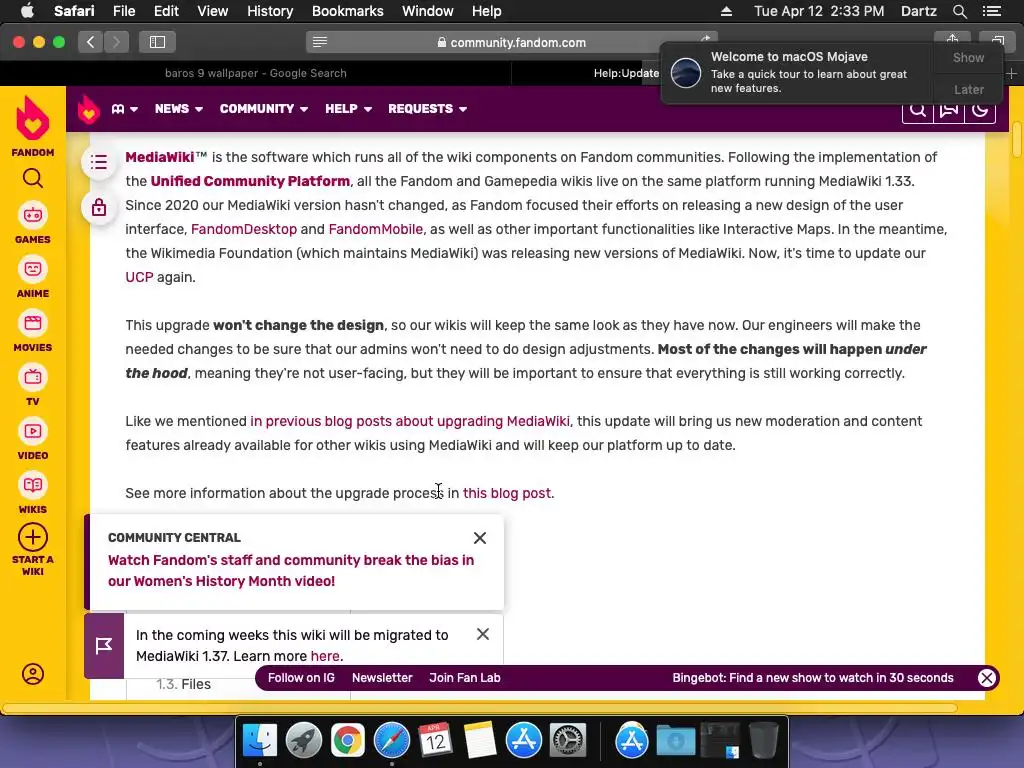1024x768 pixels.
Task: Click Later on macOS Mojave notification
Action: pyautogui.click(x=968, y=89)
